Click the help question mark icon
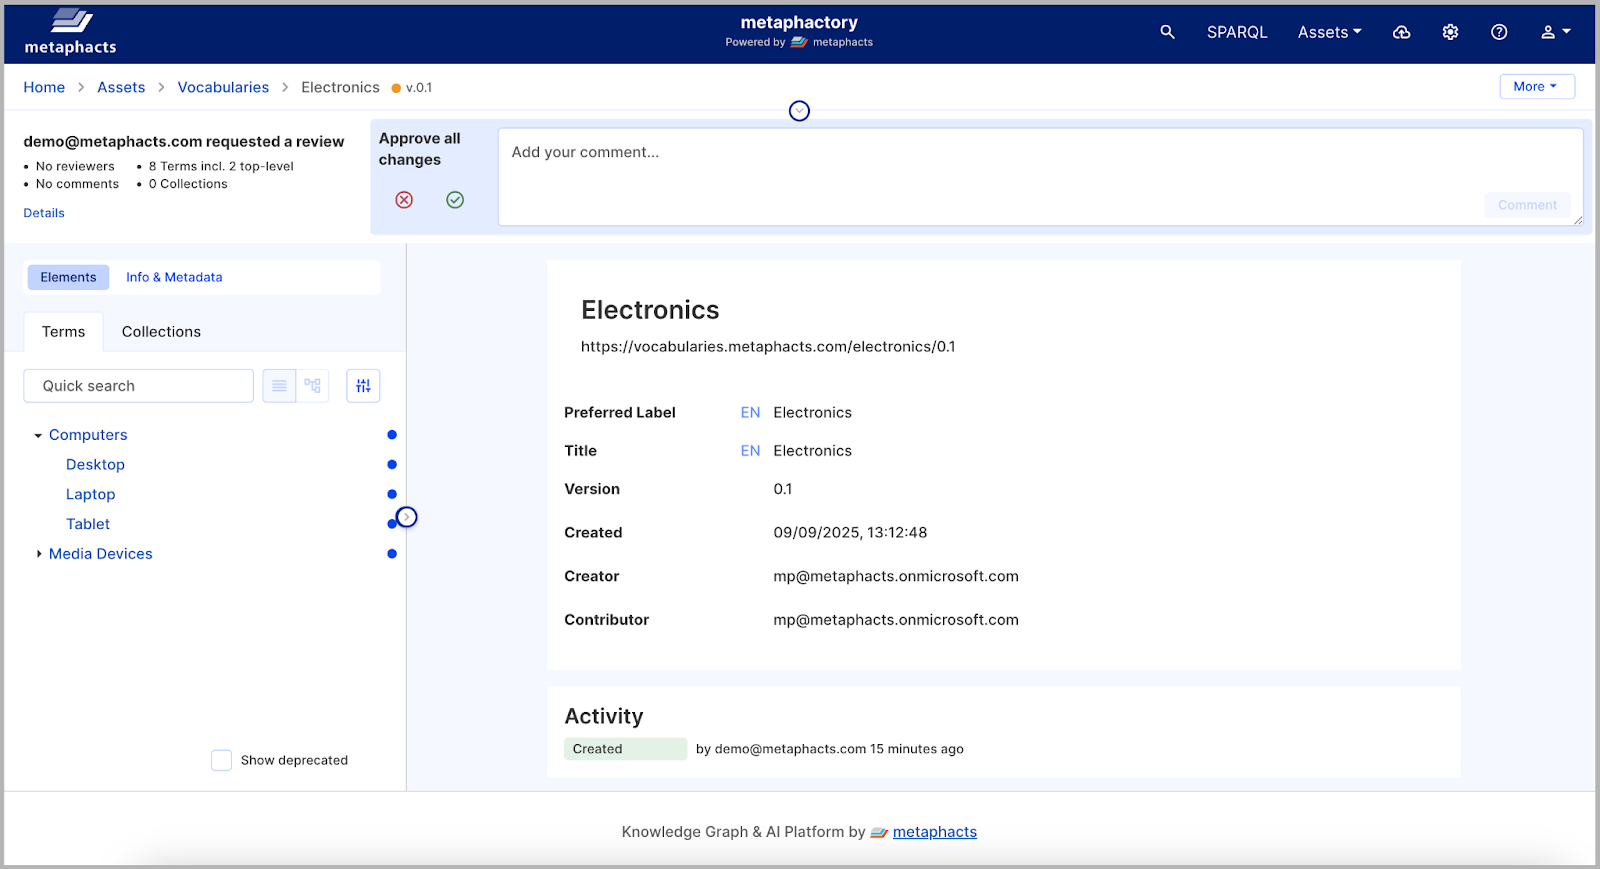Viewport: 1600px width, 869px height. 1498,32
